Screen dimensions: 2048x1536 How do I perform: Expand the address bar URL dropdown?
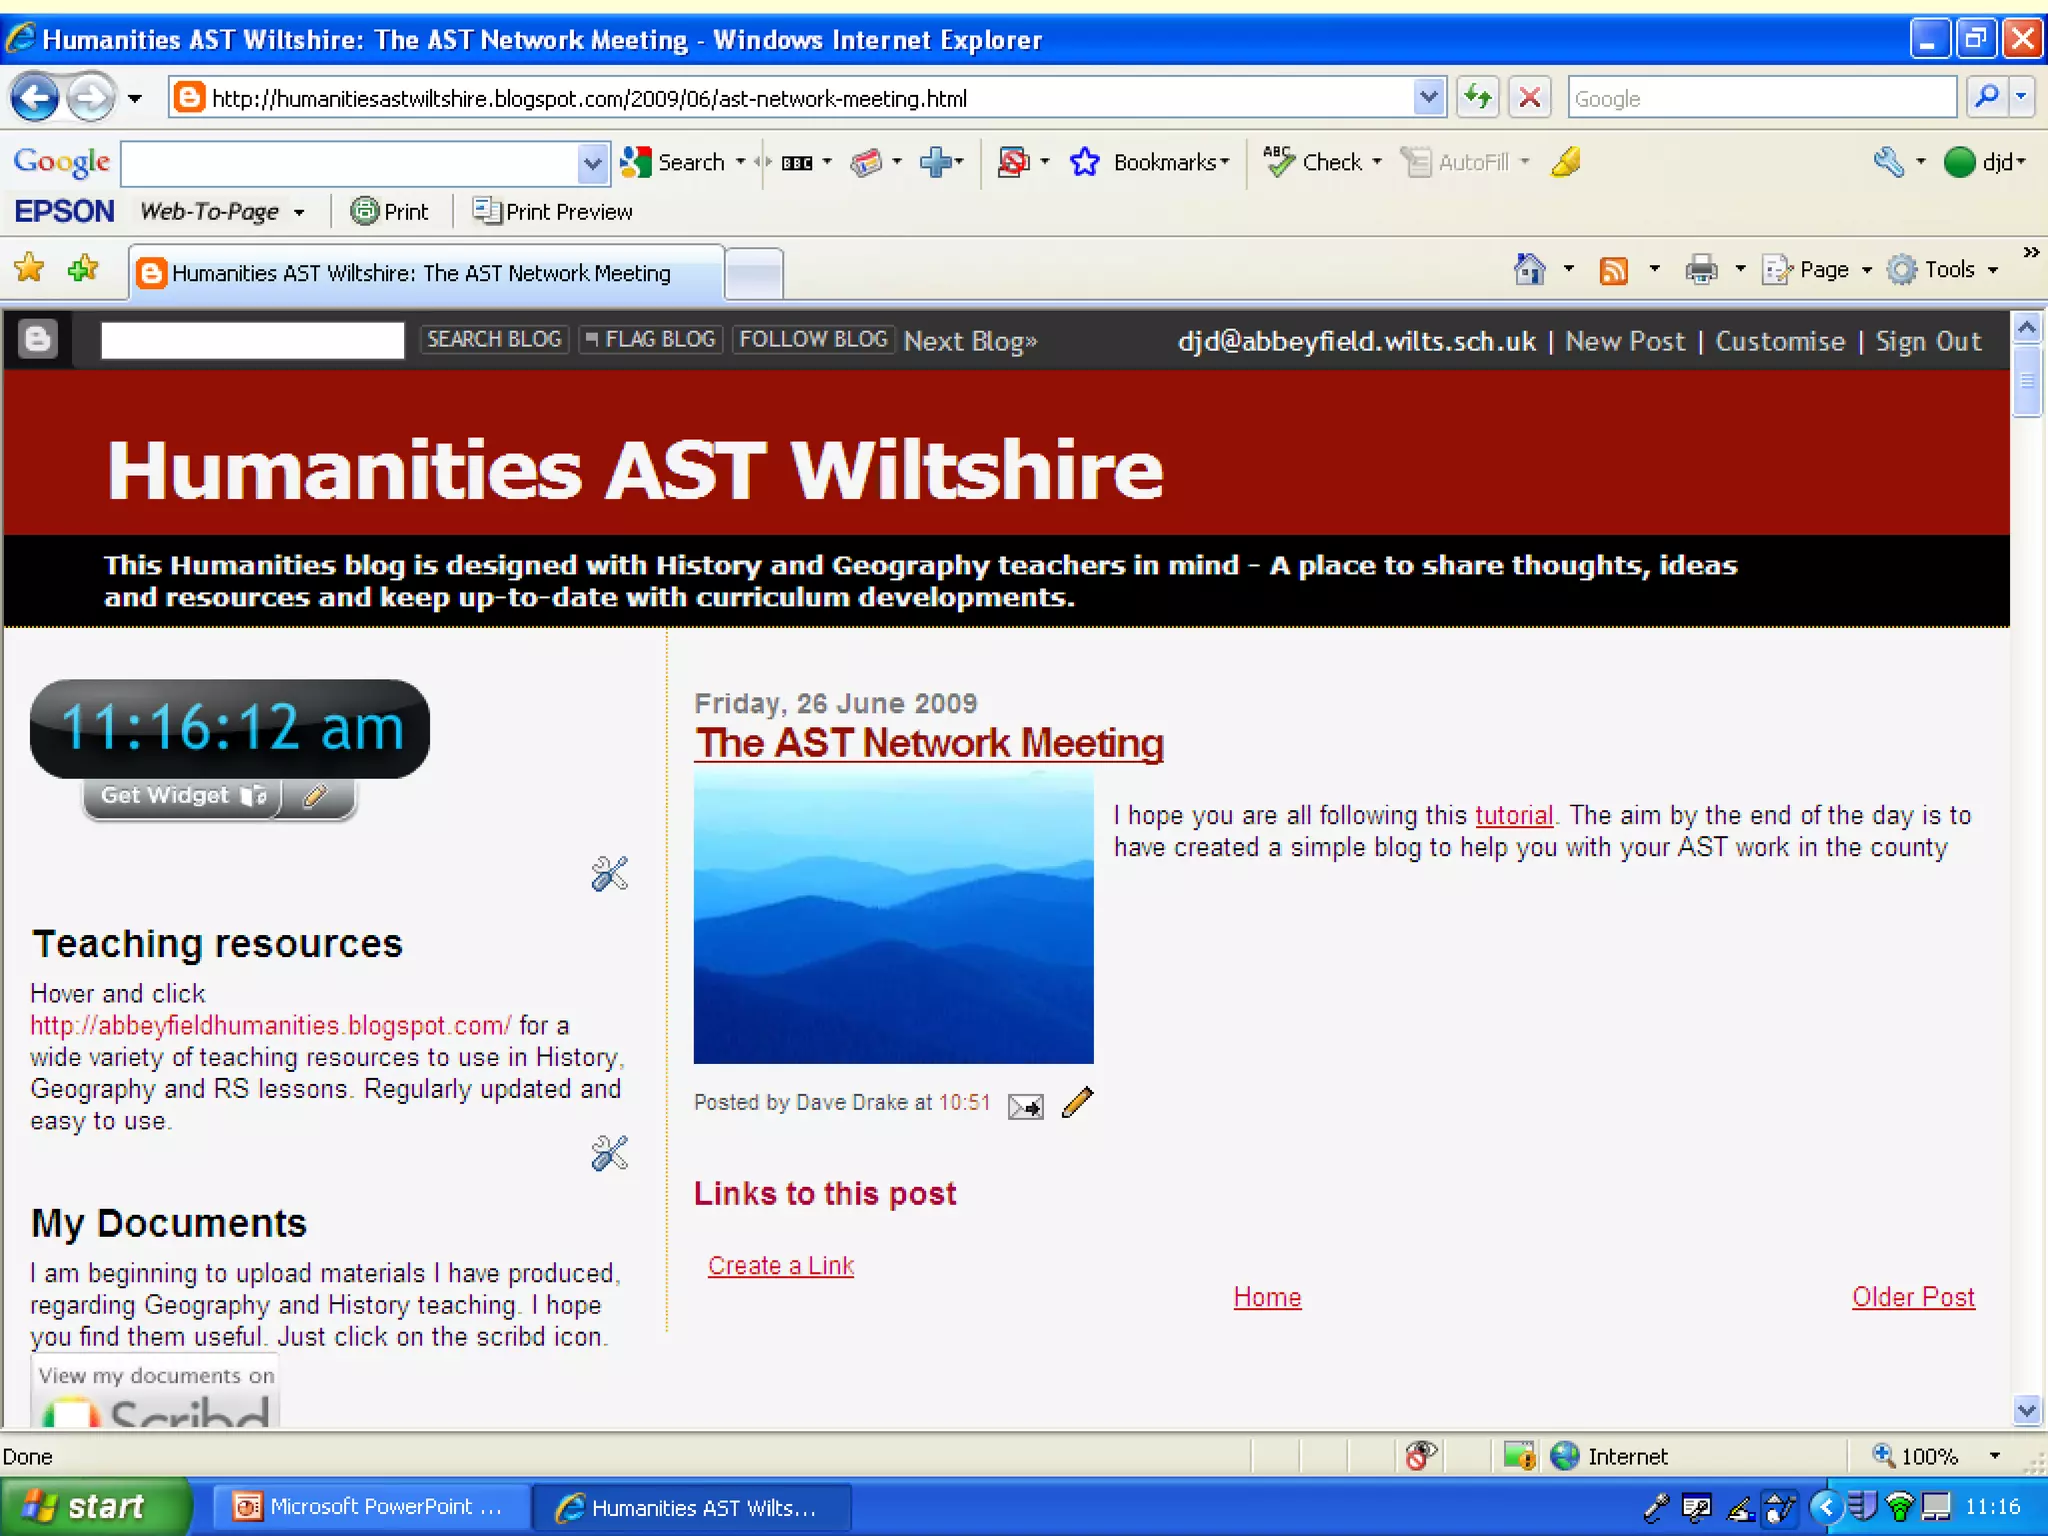tap(1428, 98)
